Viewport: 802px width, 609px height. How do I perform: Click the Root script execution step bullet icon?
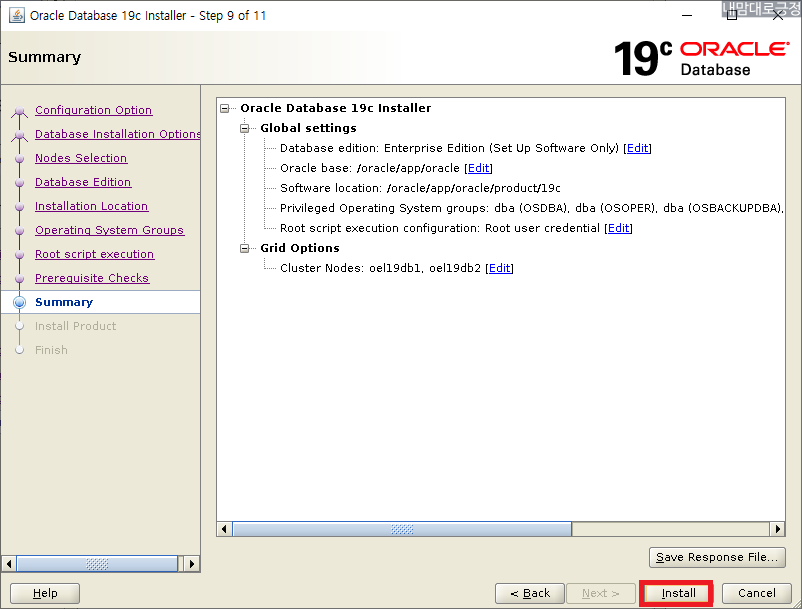click(x=19, y=255)
